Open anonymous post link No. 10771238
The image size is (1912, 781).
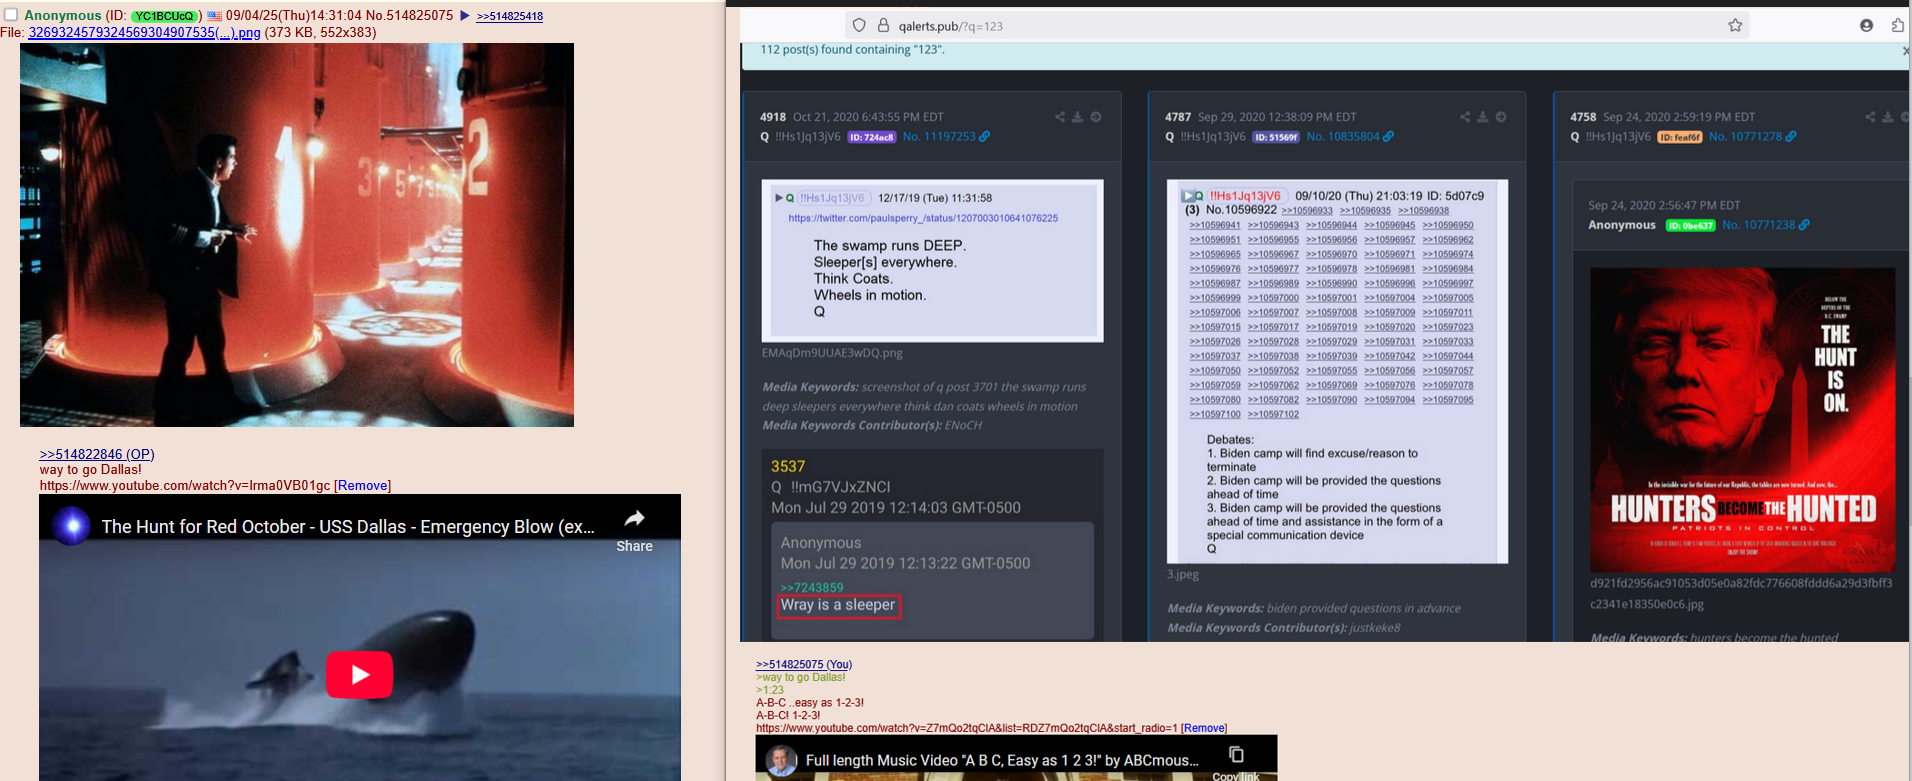pyautogui.click(x=1759, y=225)
